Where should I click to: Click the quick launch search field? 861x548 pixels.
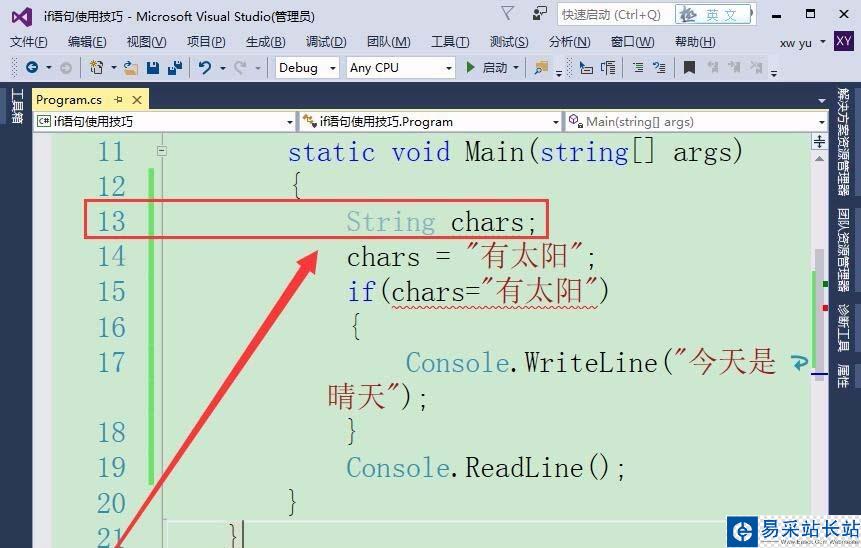click(616, 15)
